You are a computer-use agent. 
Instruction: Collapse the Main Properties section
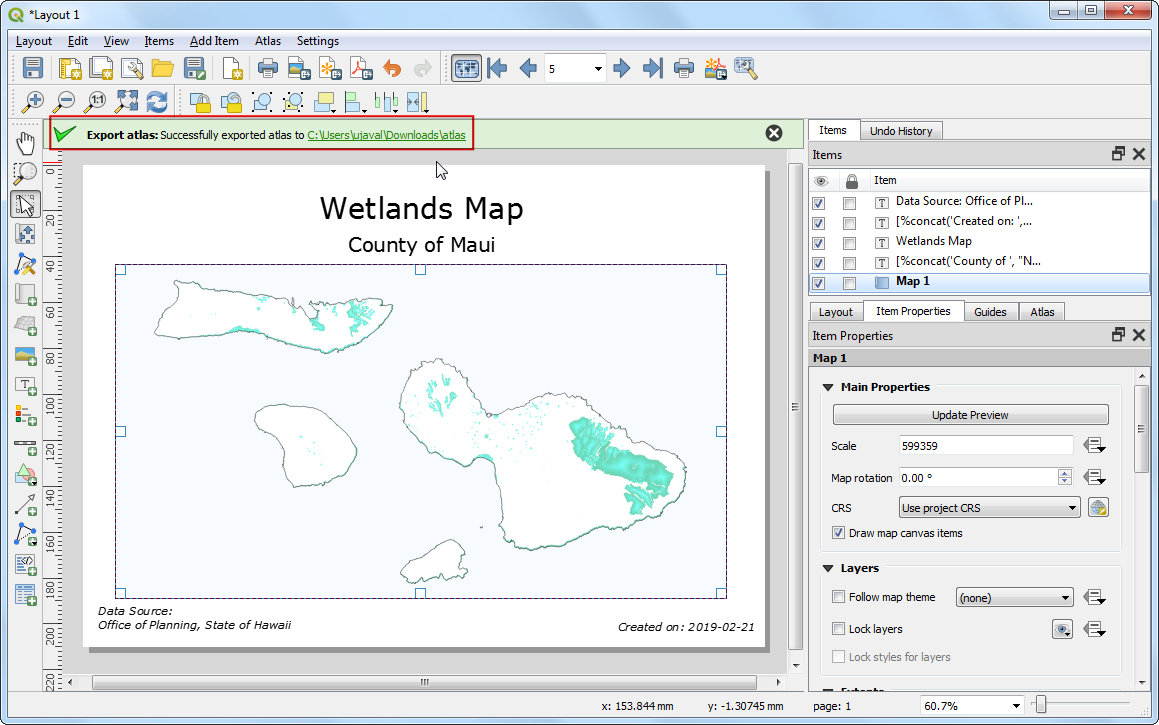(828, 387)
